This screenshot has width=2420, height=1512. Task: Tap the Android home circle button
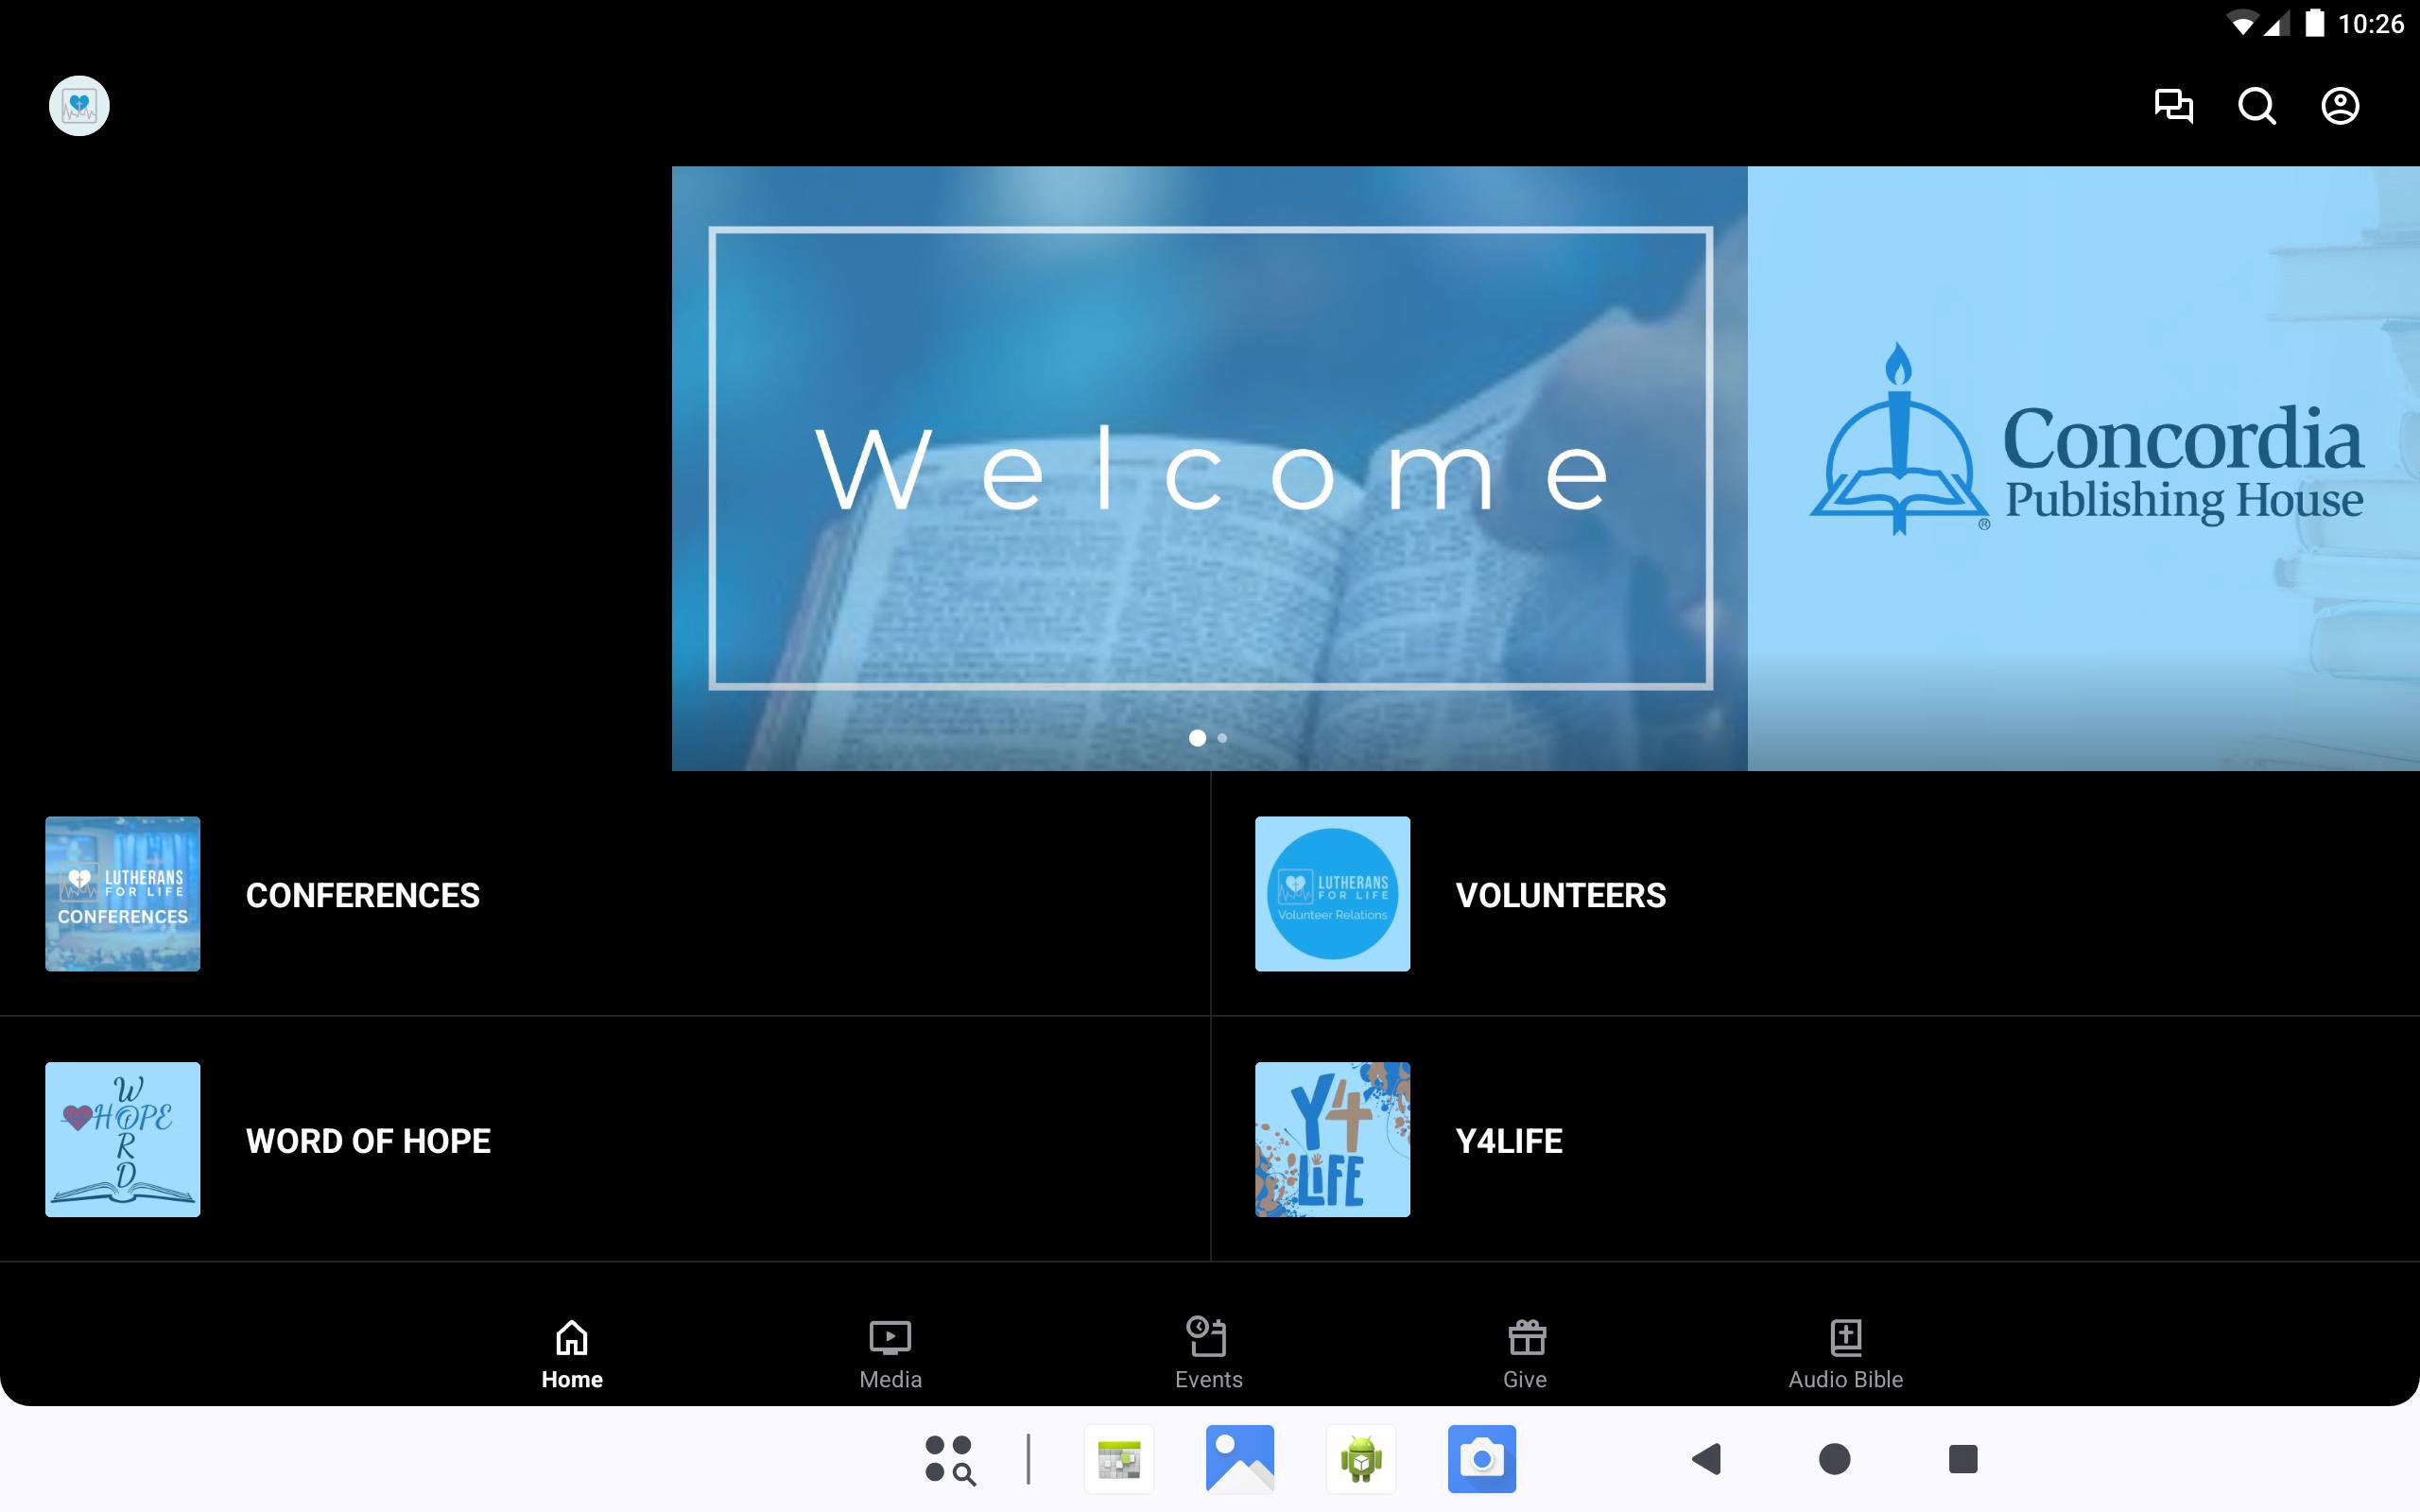tap(1835, 1459)
